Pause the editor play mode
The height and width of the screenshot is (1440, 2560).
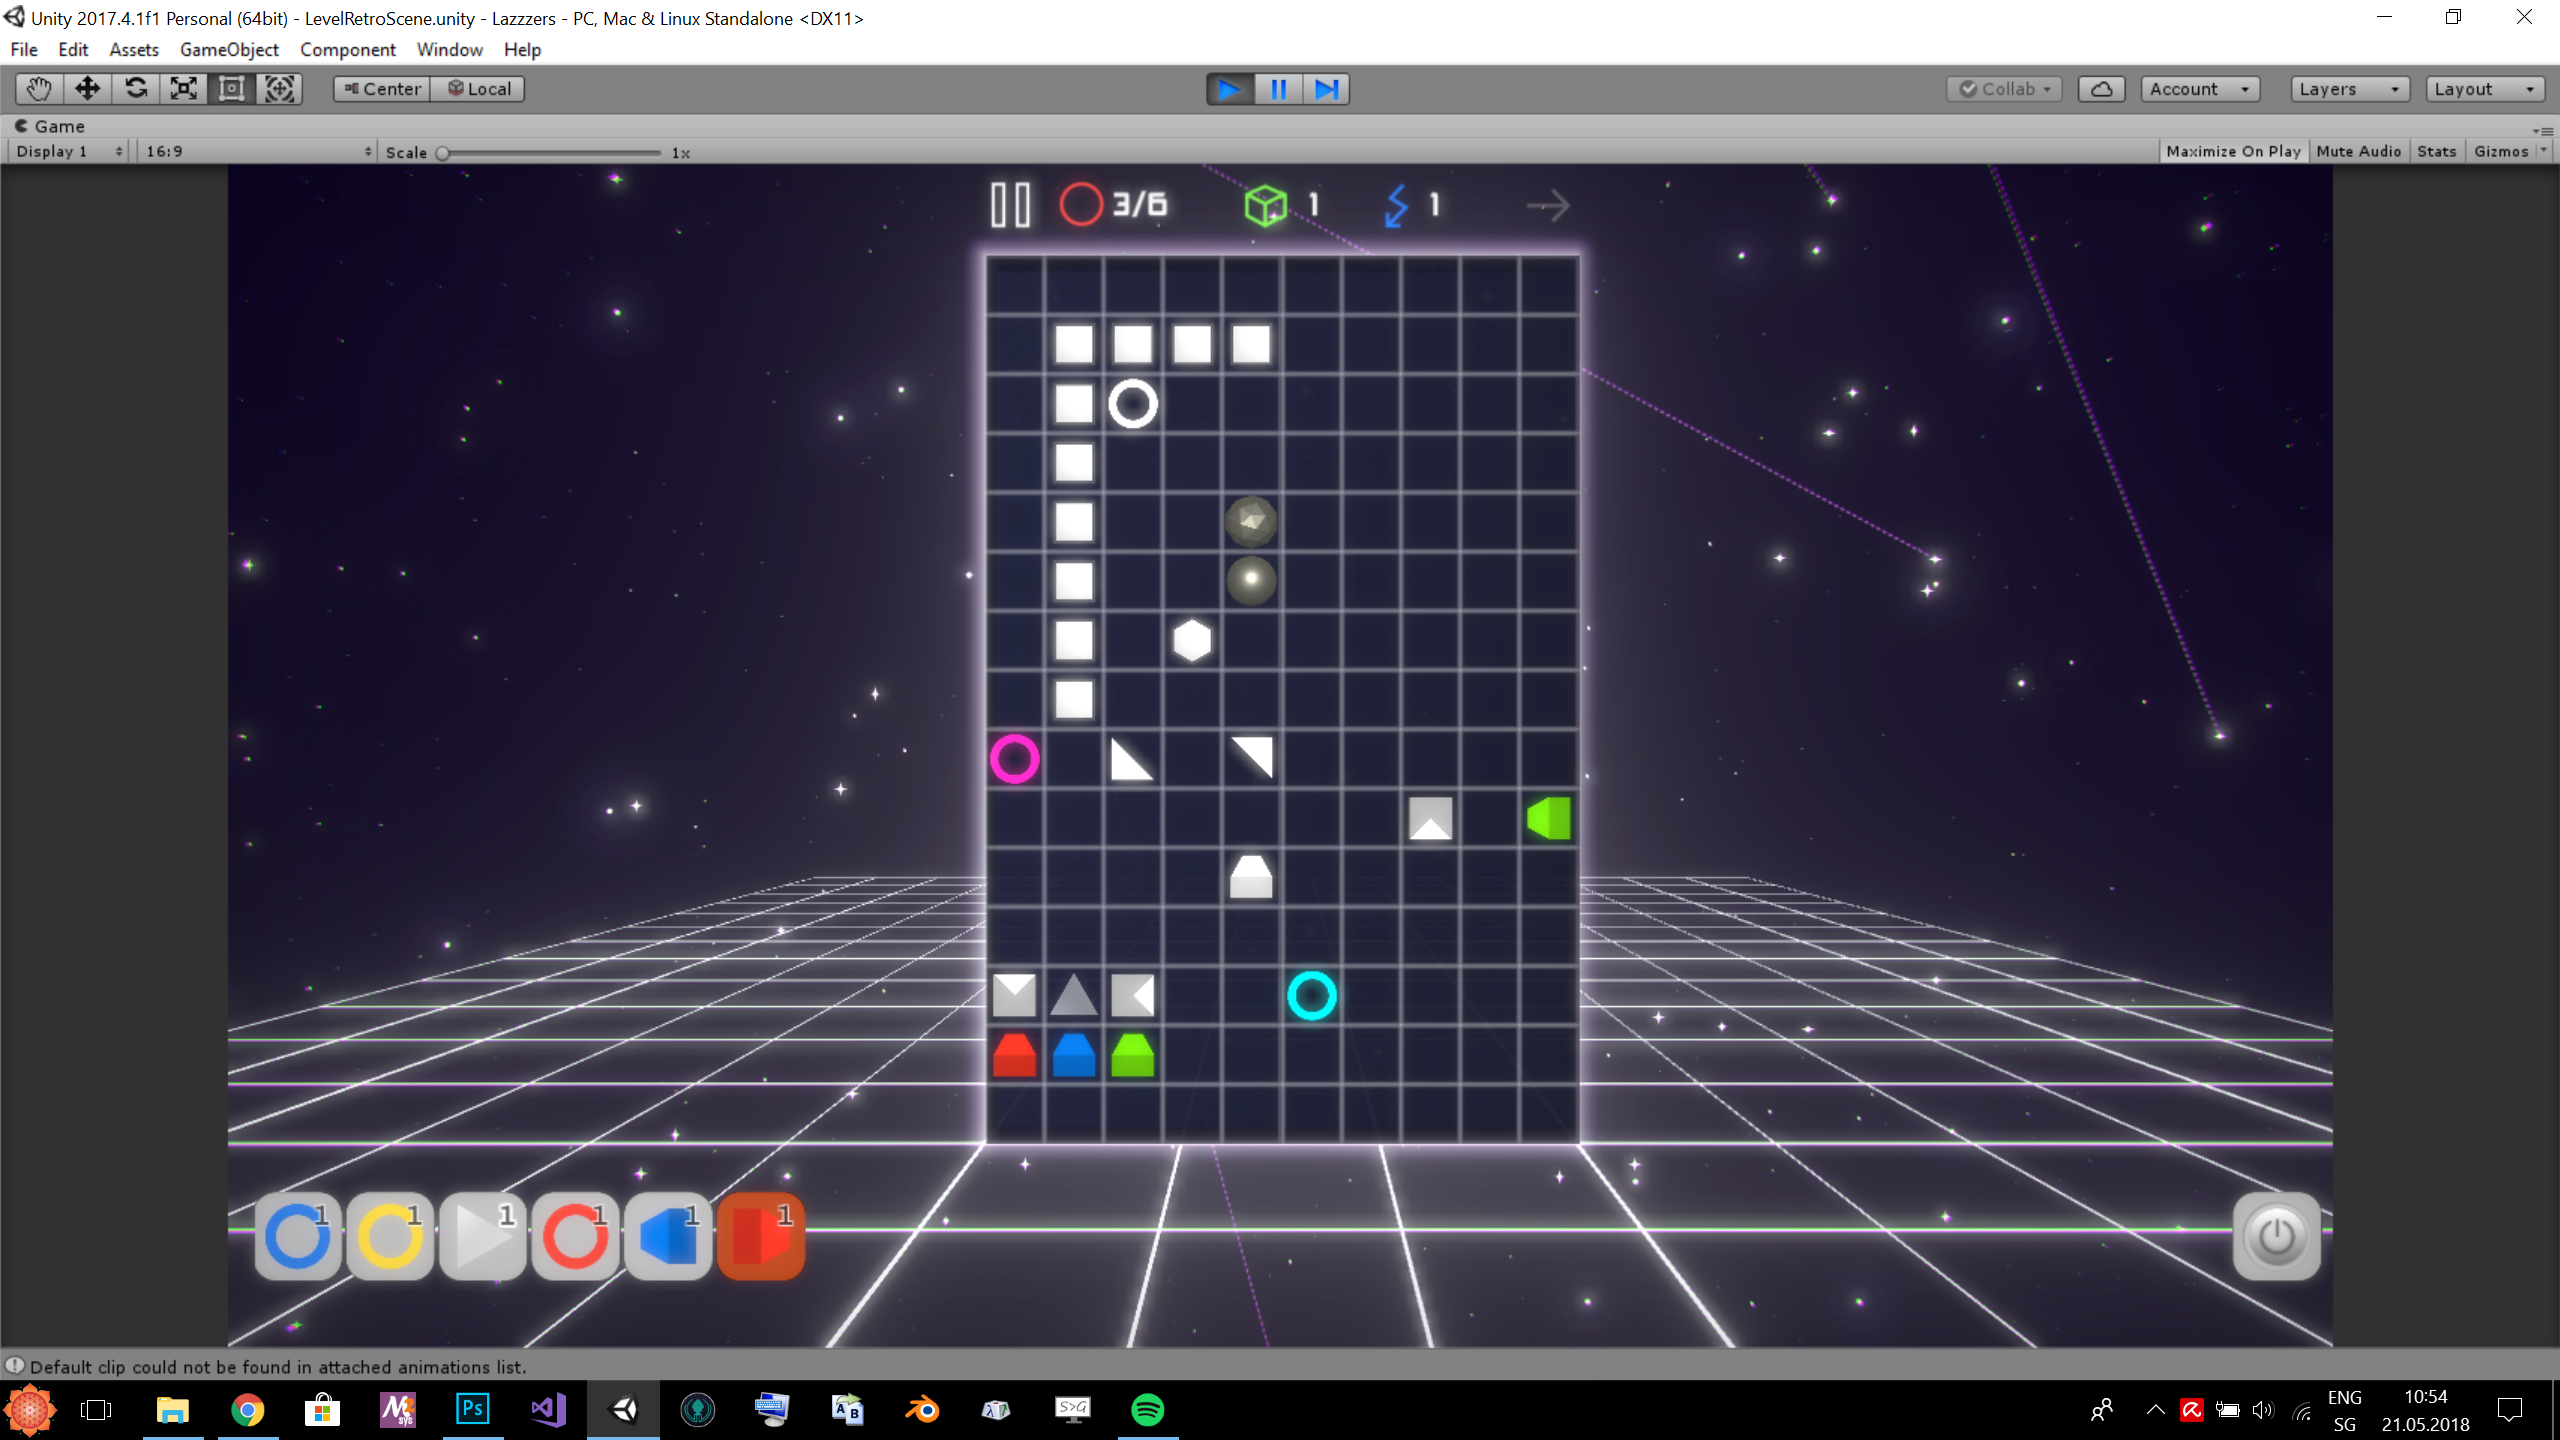click(1278, 89)
